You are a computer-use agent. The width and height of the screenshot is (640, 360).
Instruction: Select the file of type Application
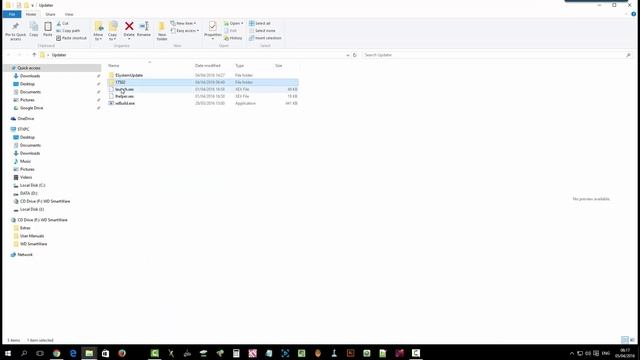coord(203,103)
